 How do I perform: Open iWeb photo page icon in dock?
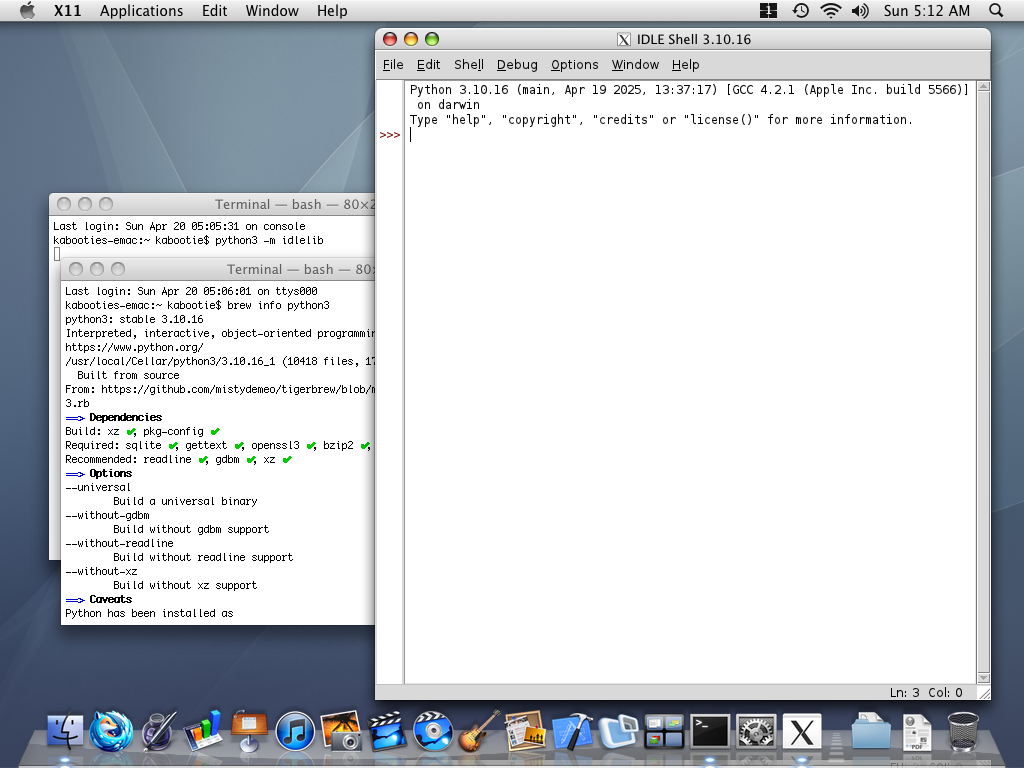pyautogui.click(x=524, y=730)
